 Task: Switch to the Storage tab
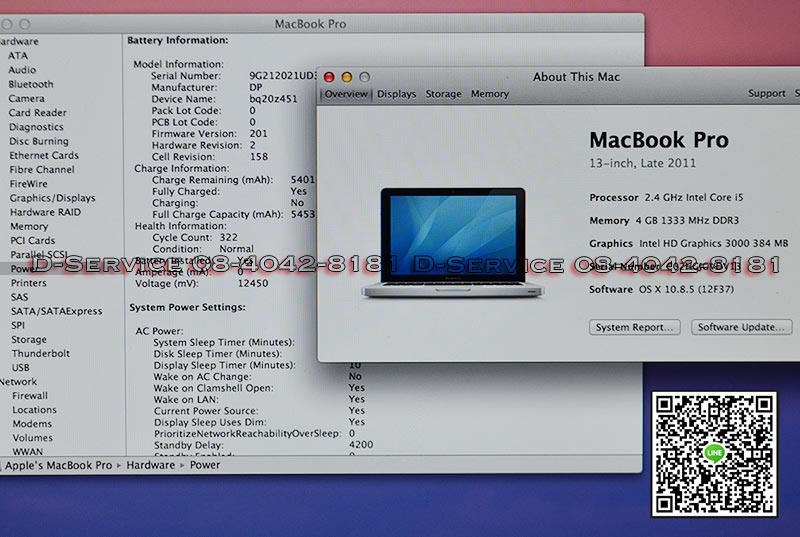[443, 94]
